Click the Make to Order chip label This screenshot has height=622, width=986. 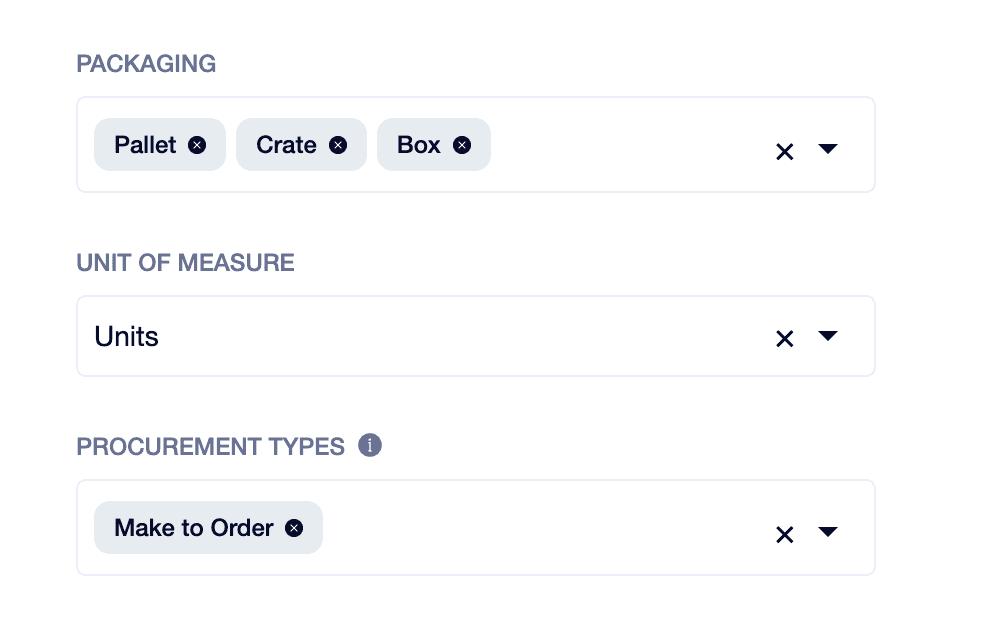click(x=194, y=528)
